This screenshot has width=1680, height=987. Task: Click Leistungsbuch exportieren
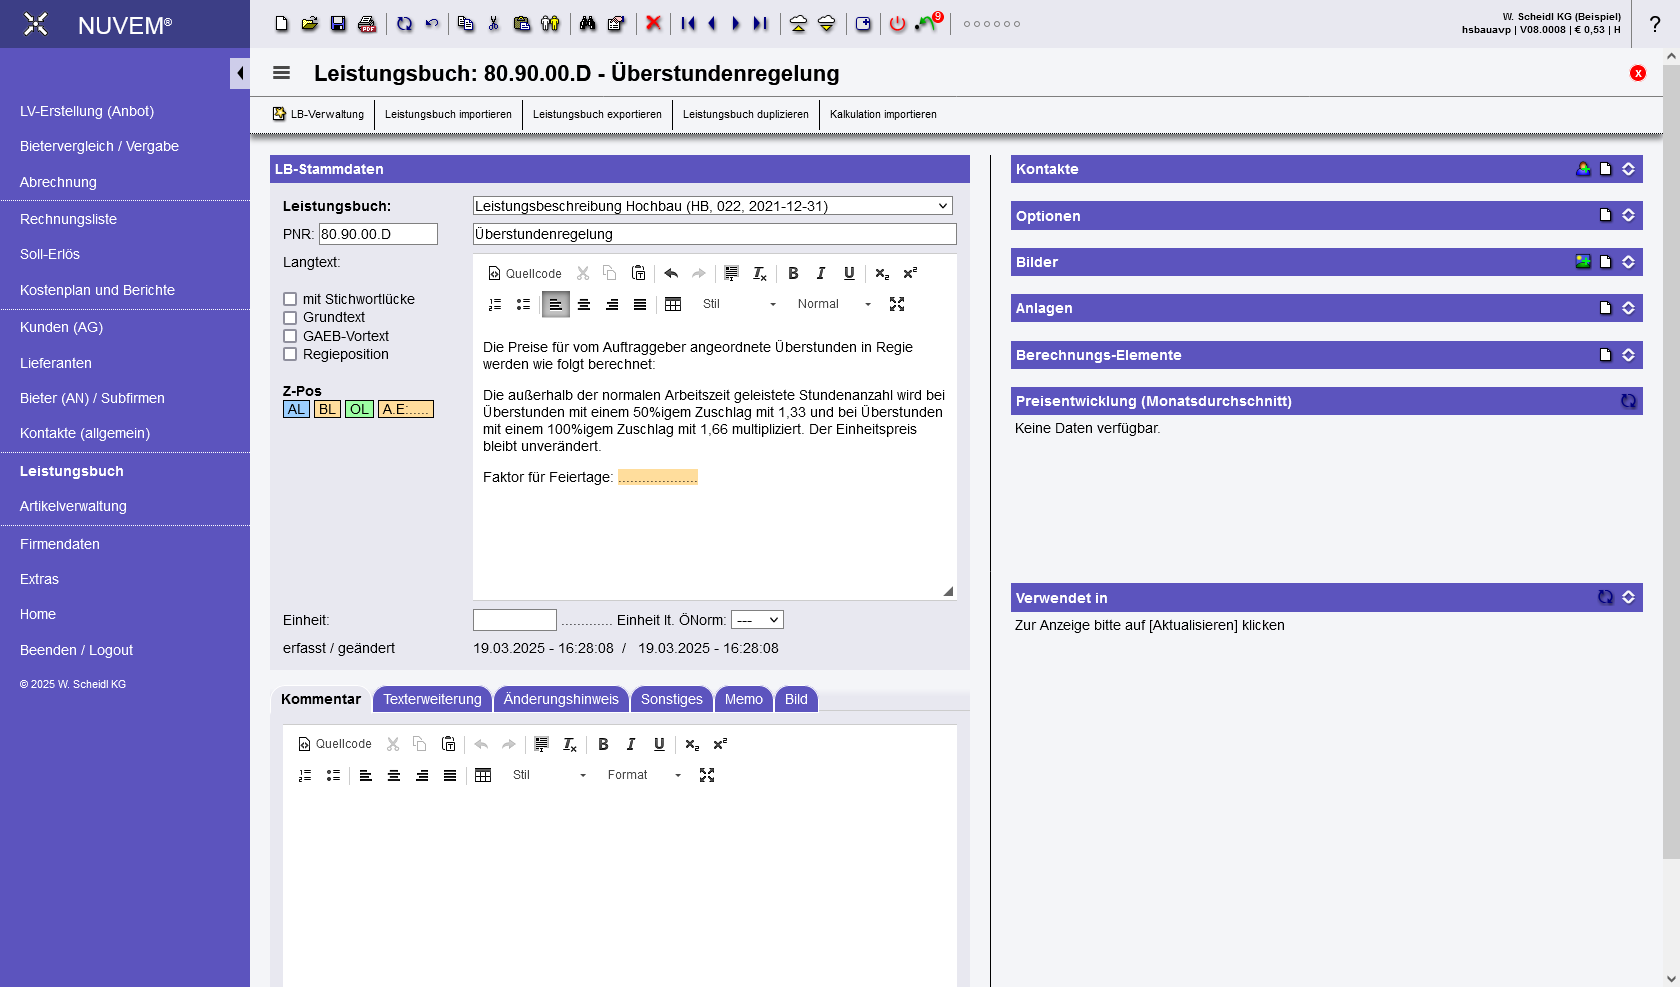[x=597, y=114]
